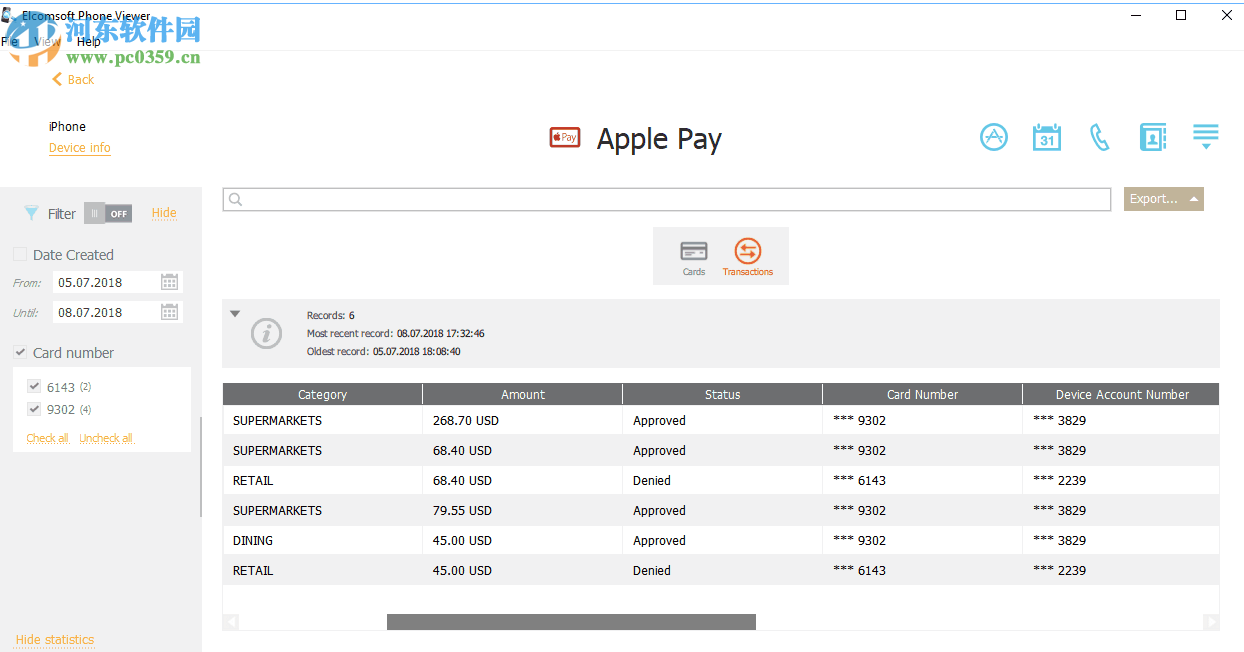1244x652 pixels.
Task: Open the Calendar category icon
Action: [1046, 138]
